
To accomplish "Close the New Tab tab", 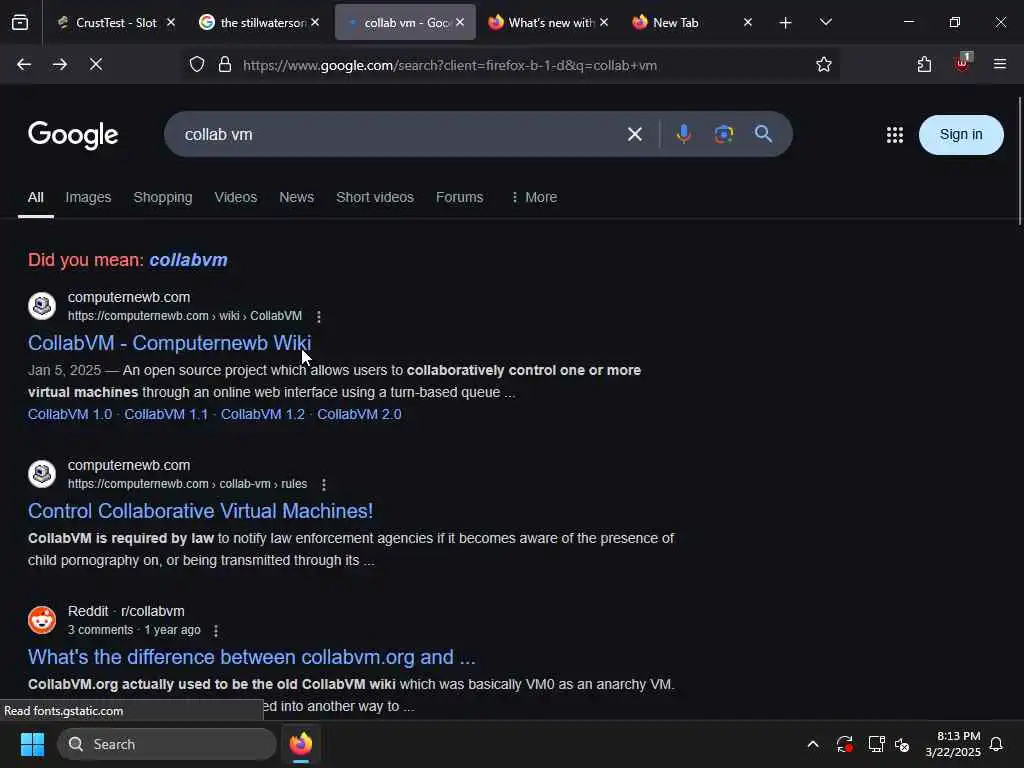I will tap(748, 22).
